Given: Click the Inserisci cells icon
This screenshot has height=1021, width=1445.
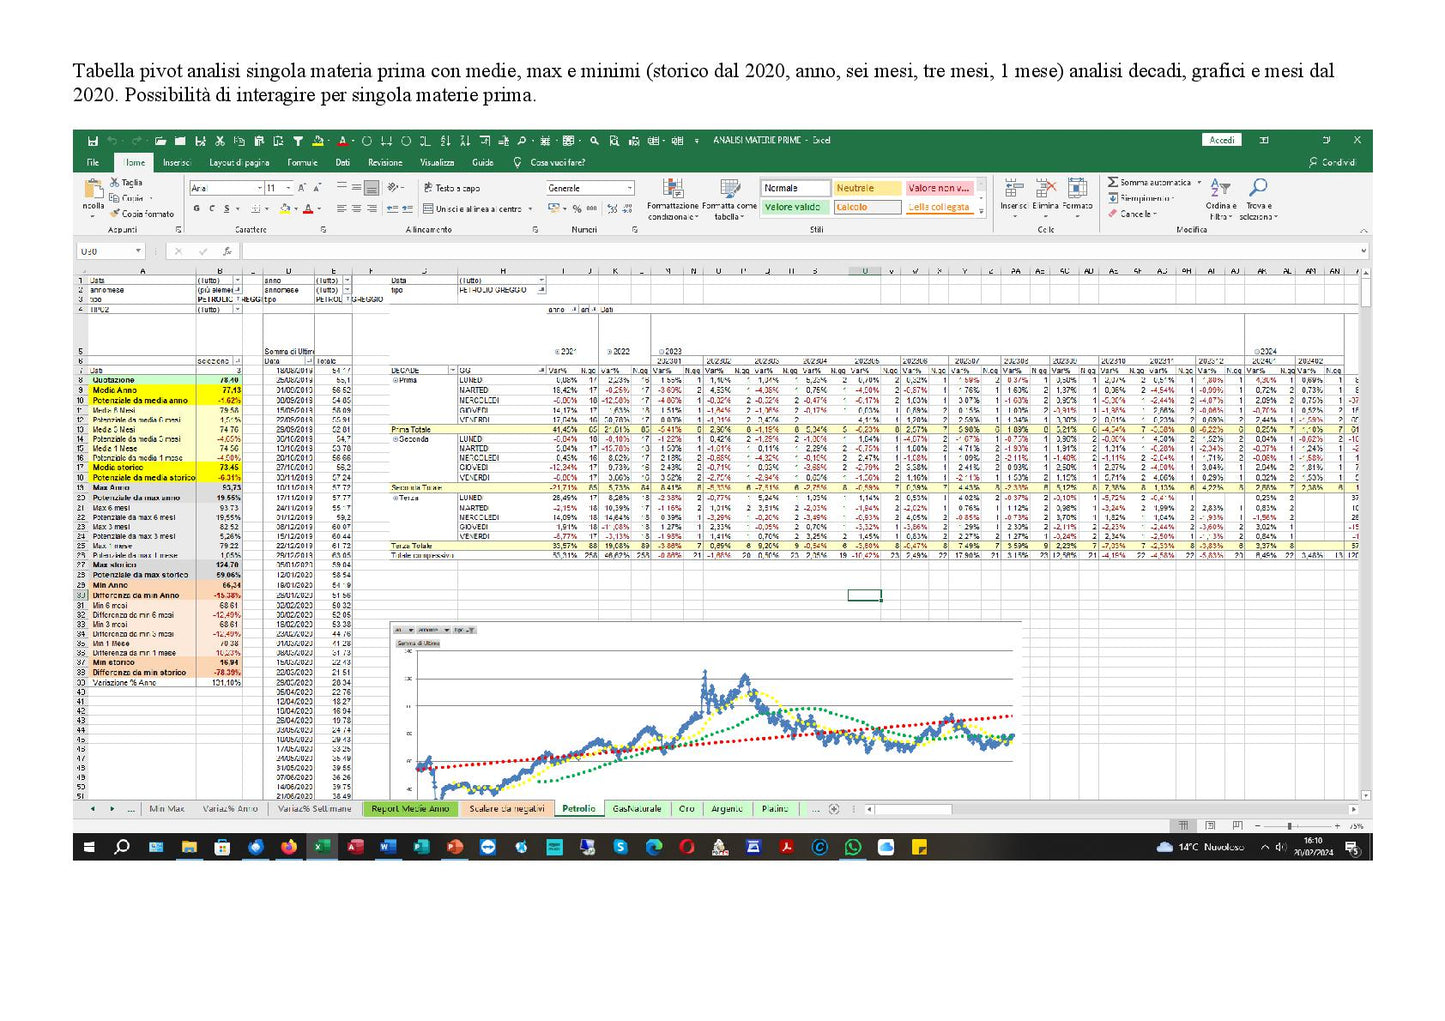Looking at the screenshot, I should [1014, 187].
